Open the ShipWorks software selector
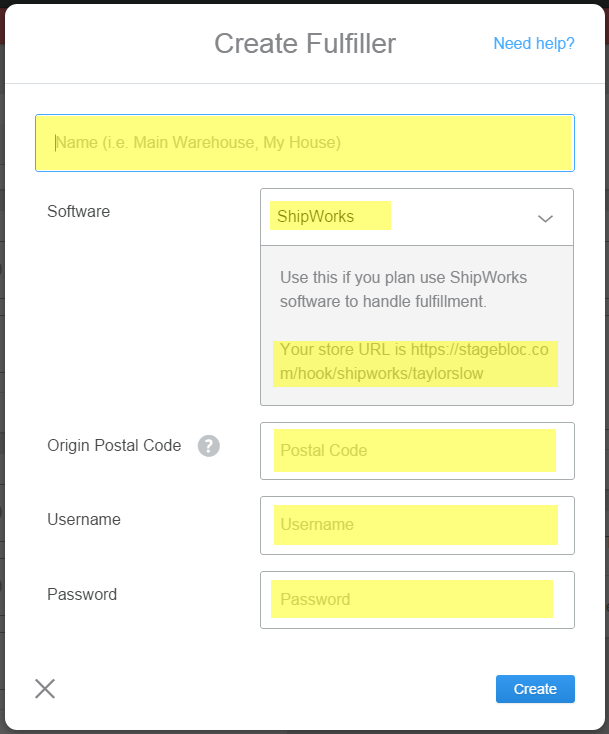Image resolution: width=609 pixels, height=734 pixels. 417,217
